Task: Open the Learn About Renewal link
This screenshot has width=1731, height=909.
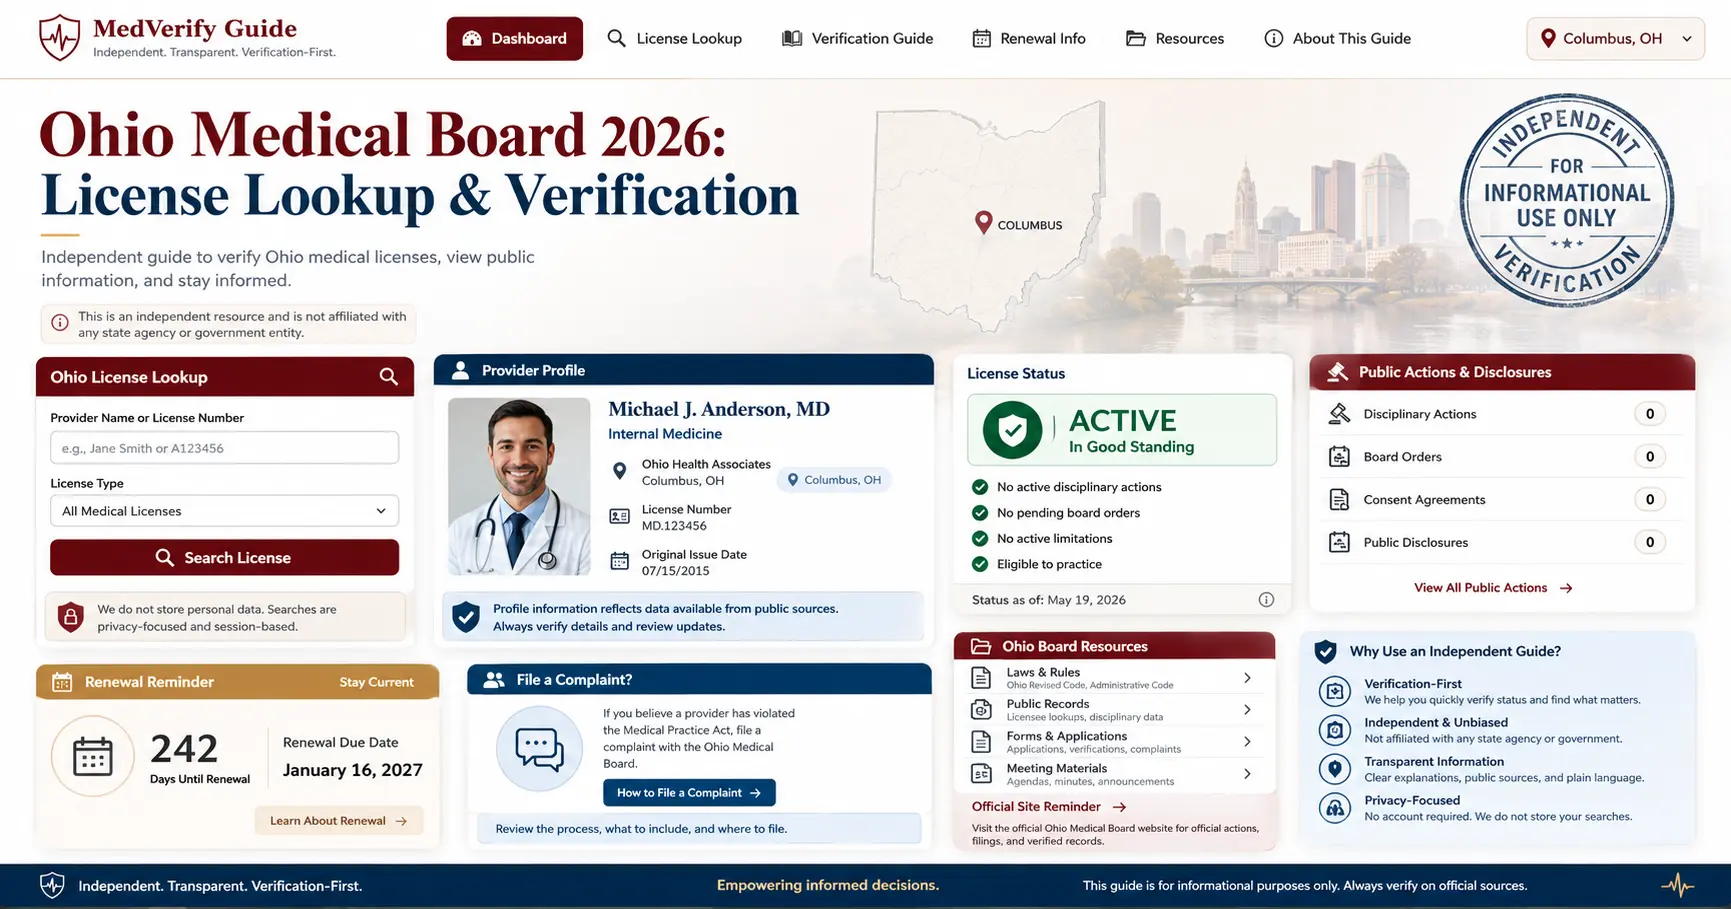Action: [338, 821]
